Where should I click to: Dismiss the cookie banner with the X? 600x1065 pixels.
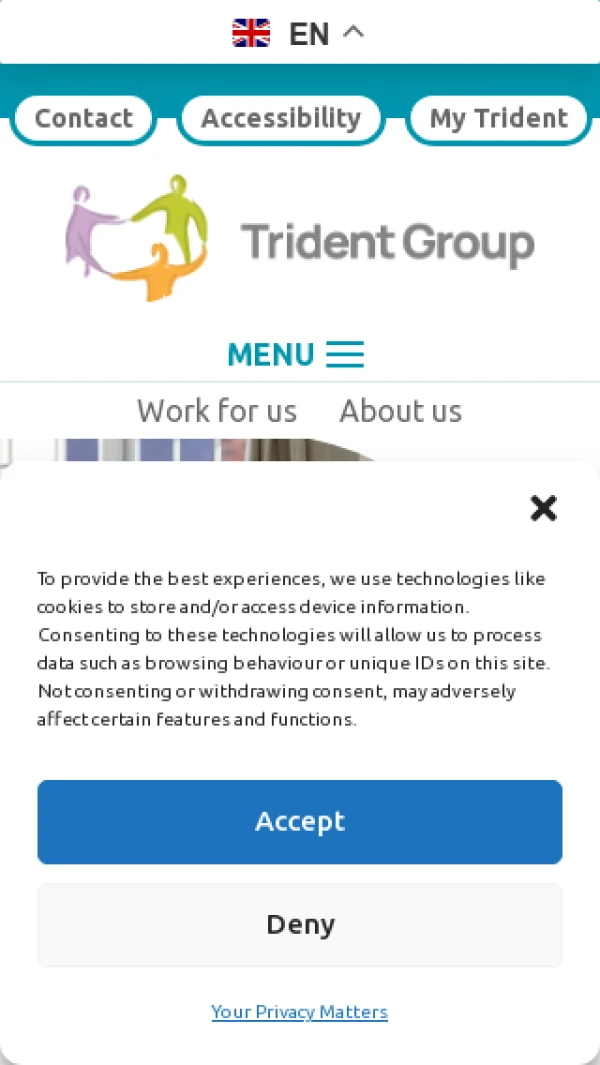coord(544,507)
